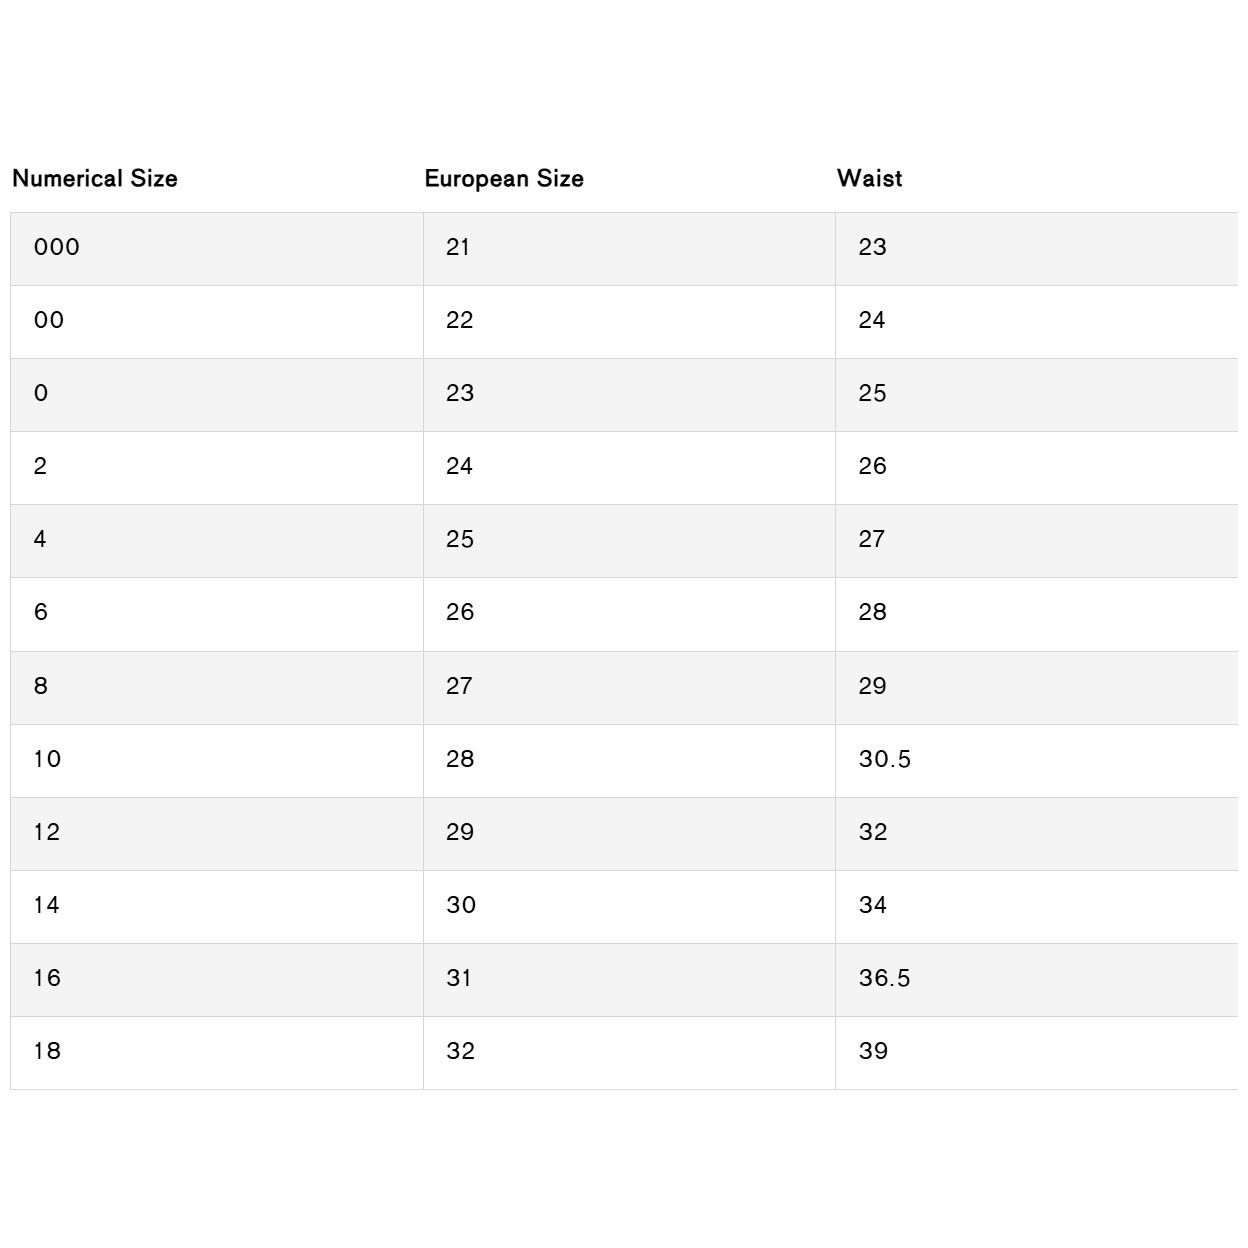
Task: Click numerical size 16 cell
Action: click(217, 980)
